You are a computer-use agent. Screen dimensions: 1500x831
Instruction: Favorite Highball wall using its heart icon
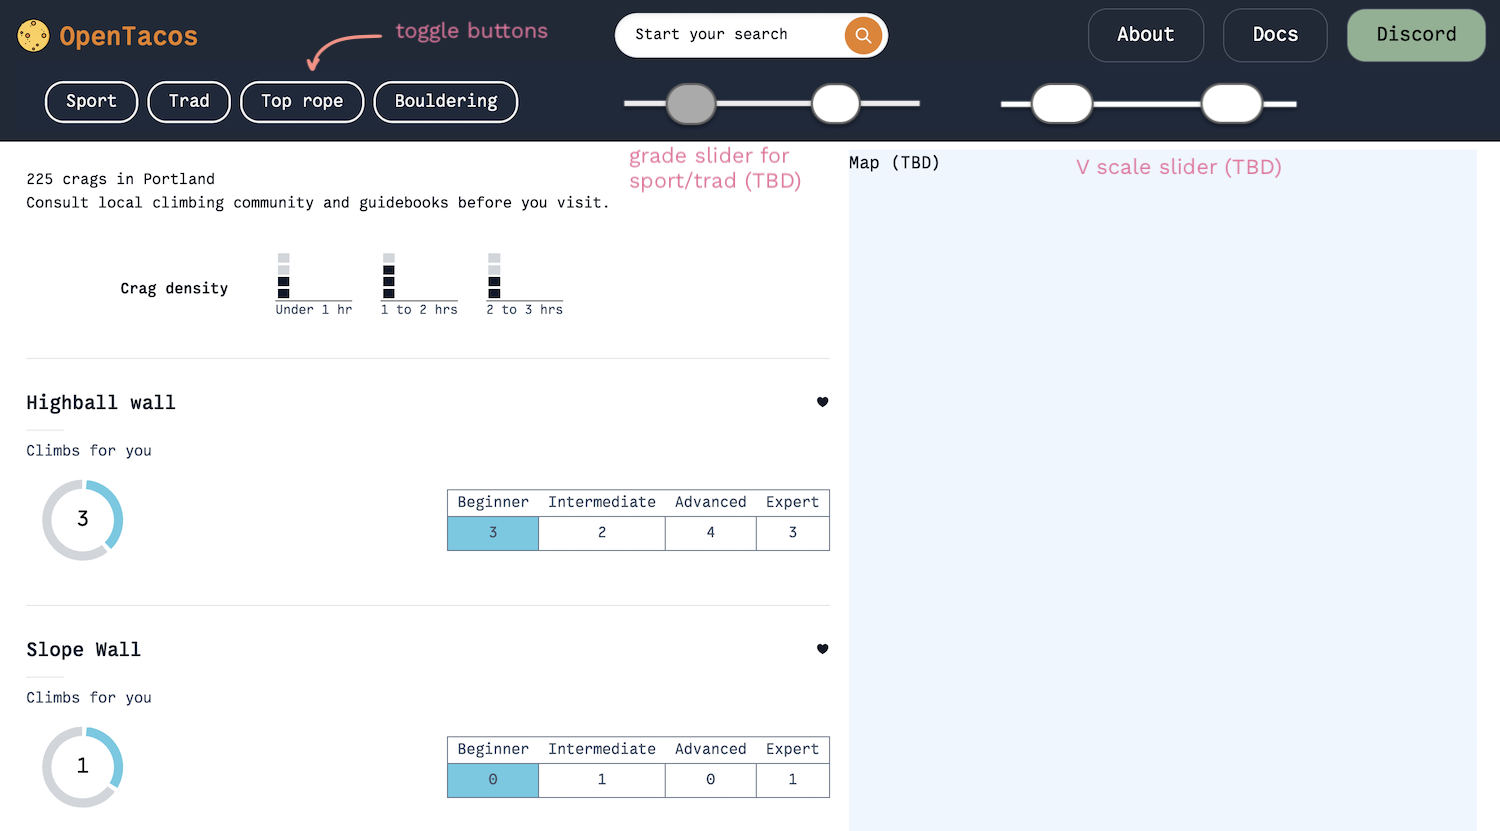(x=822, y=402)
